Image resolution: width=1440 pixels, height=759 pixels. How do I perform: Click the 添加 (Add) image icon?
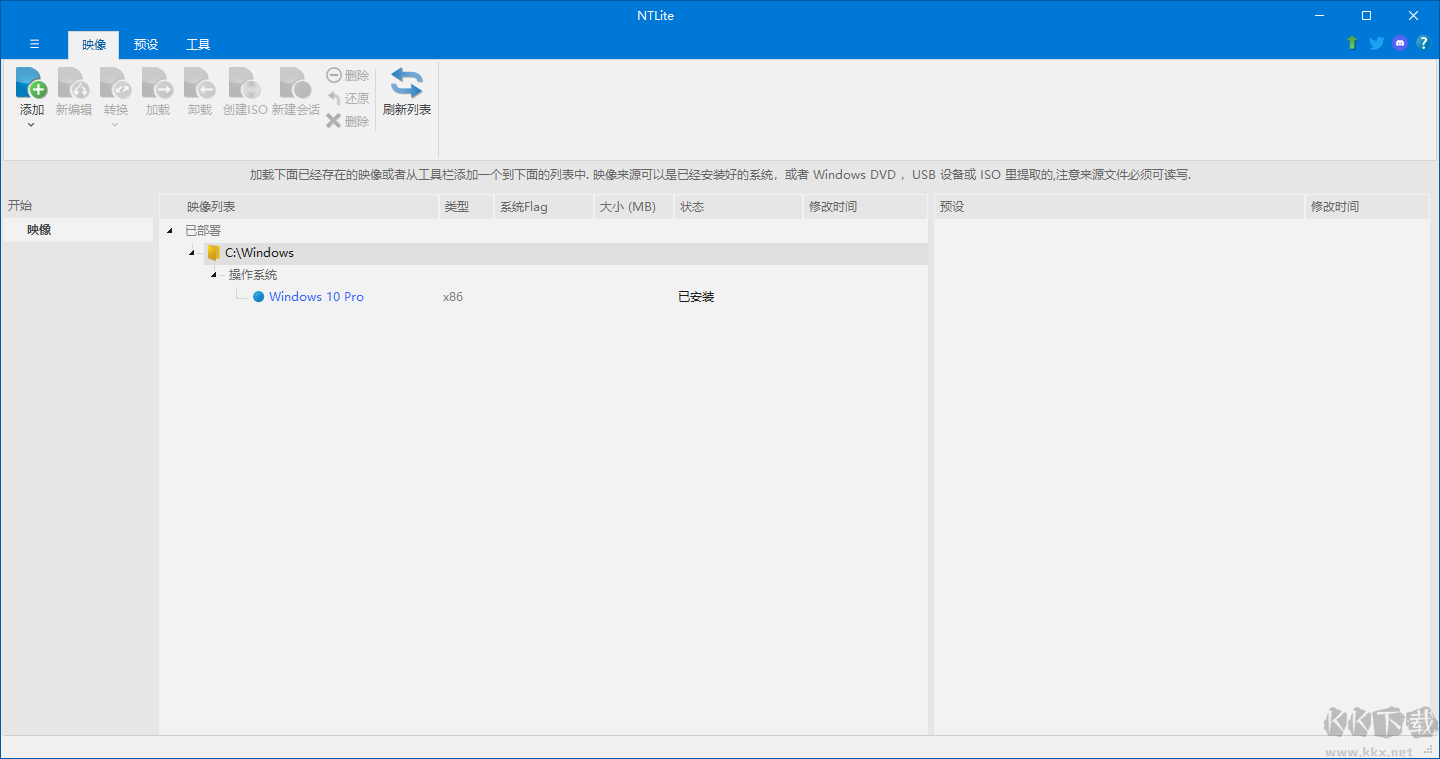click(31, 83)
